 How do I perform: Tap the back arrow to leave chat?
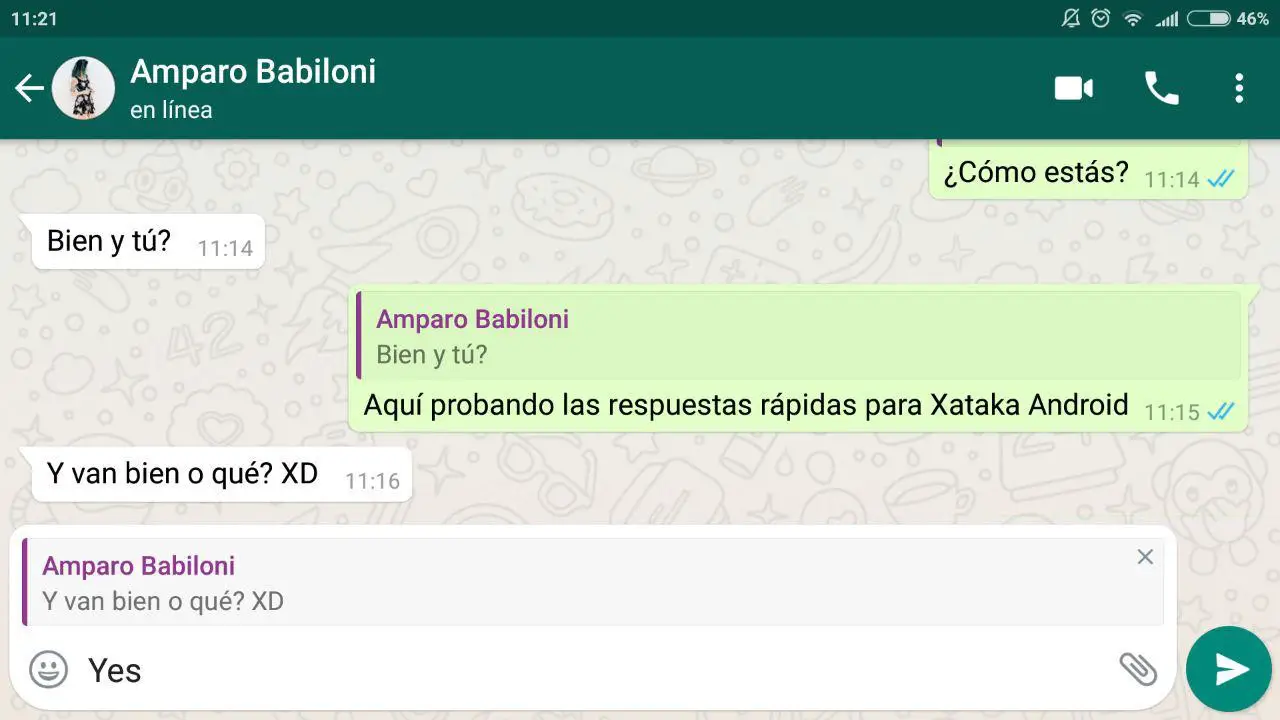point(28,88)
